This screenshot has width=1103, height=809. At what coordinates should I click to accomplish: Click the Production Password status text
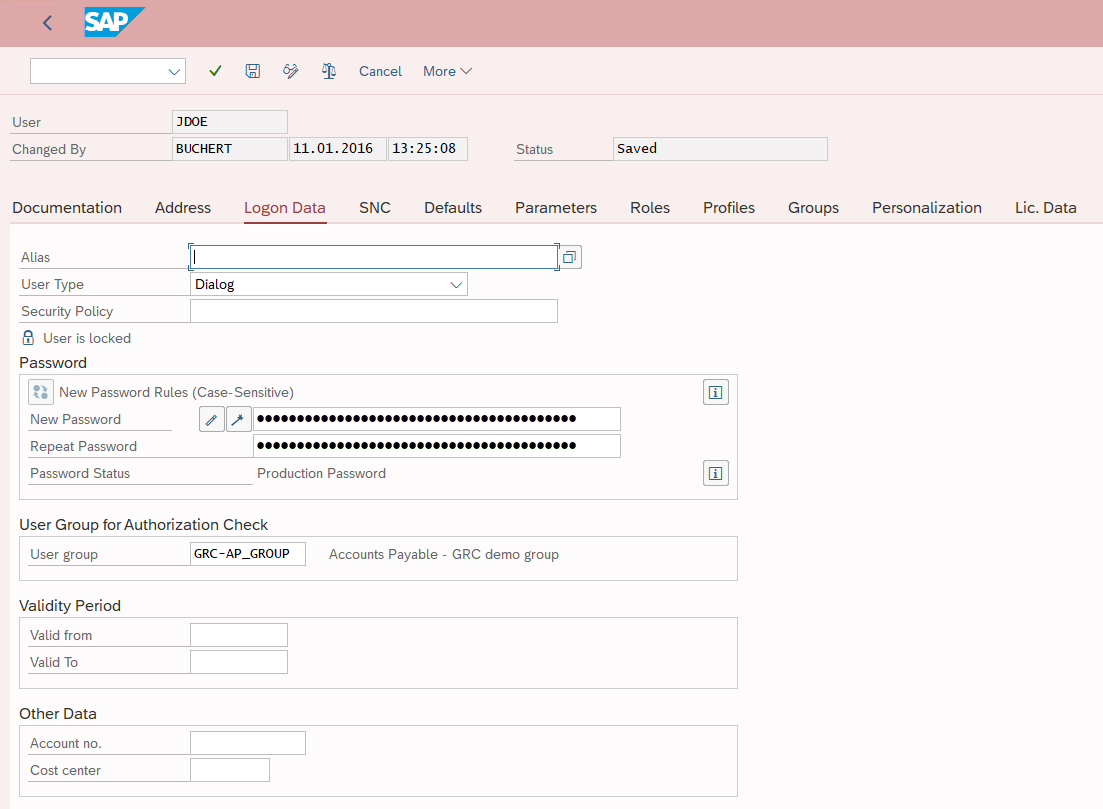[321, 473]
